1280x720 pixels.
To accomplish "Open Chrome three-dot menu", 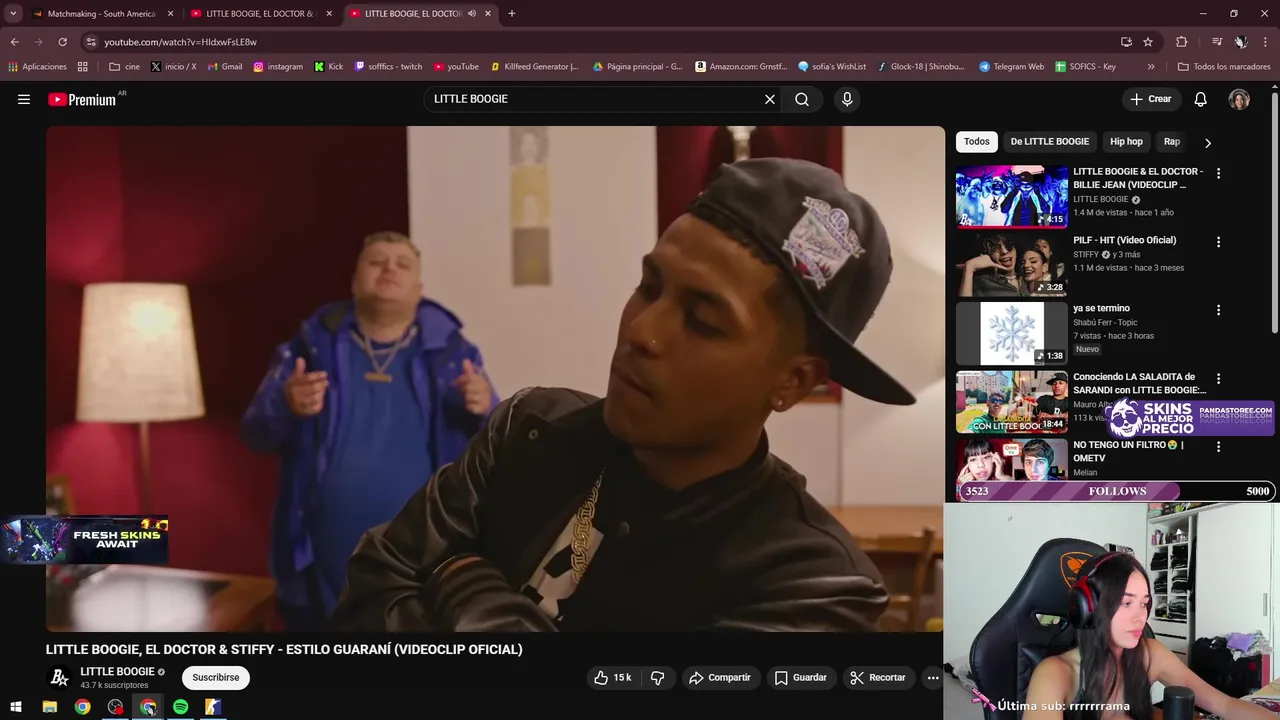I will (1266, 42).
